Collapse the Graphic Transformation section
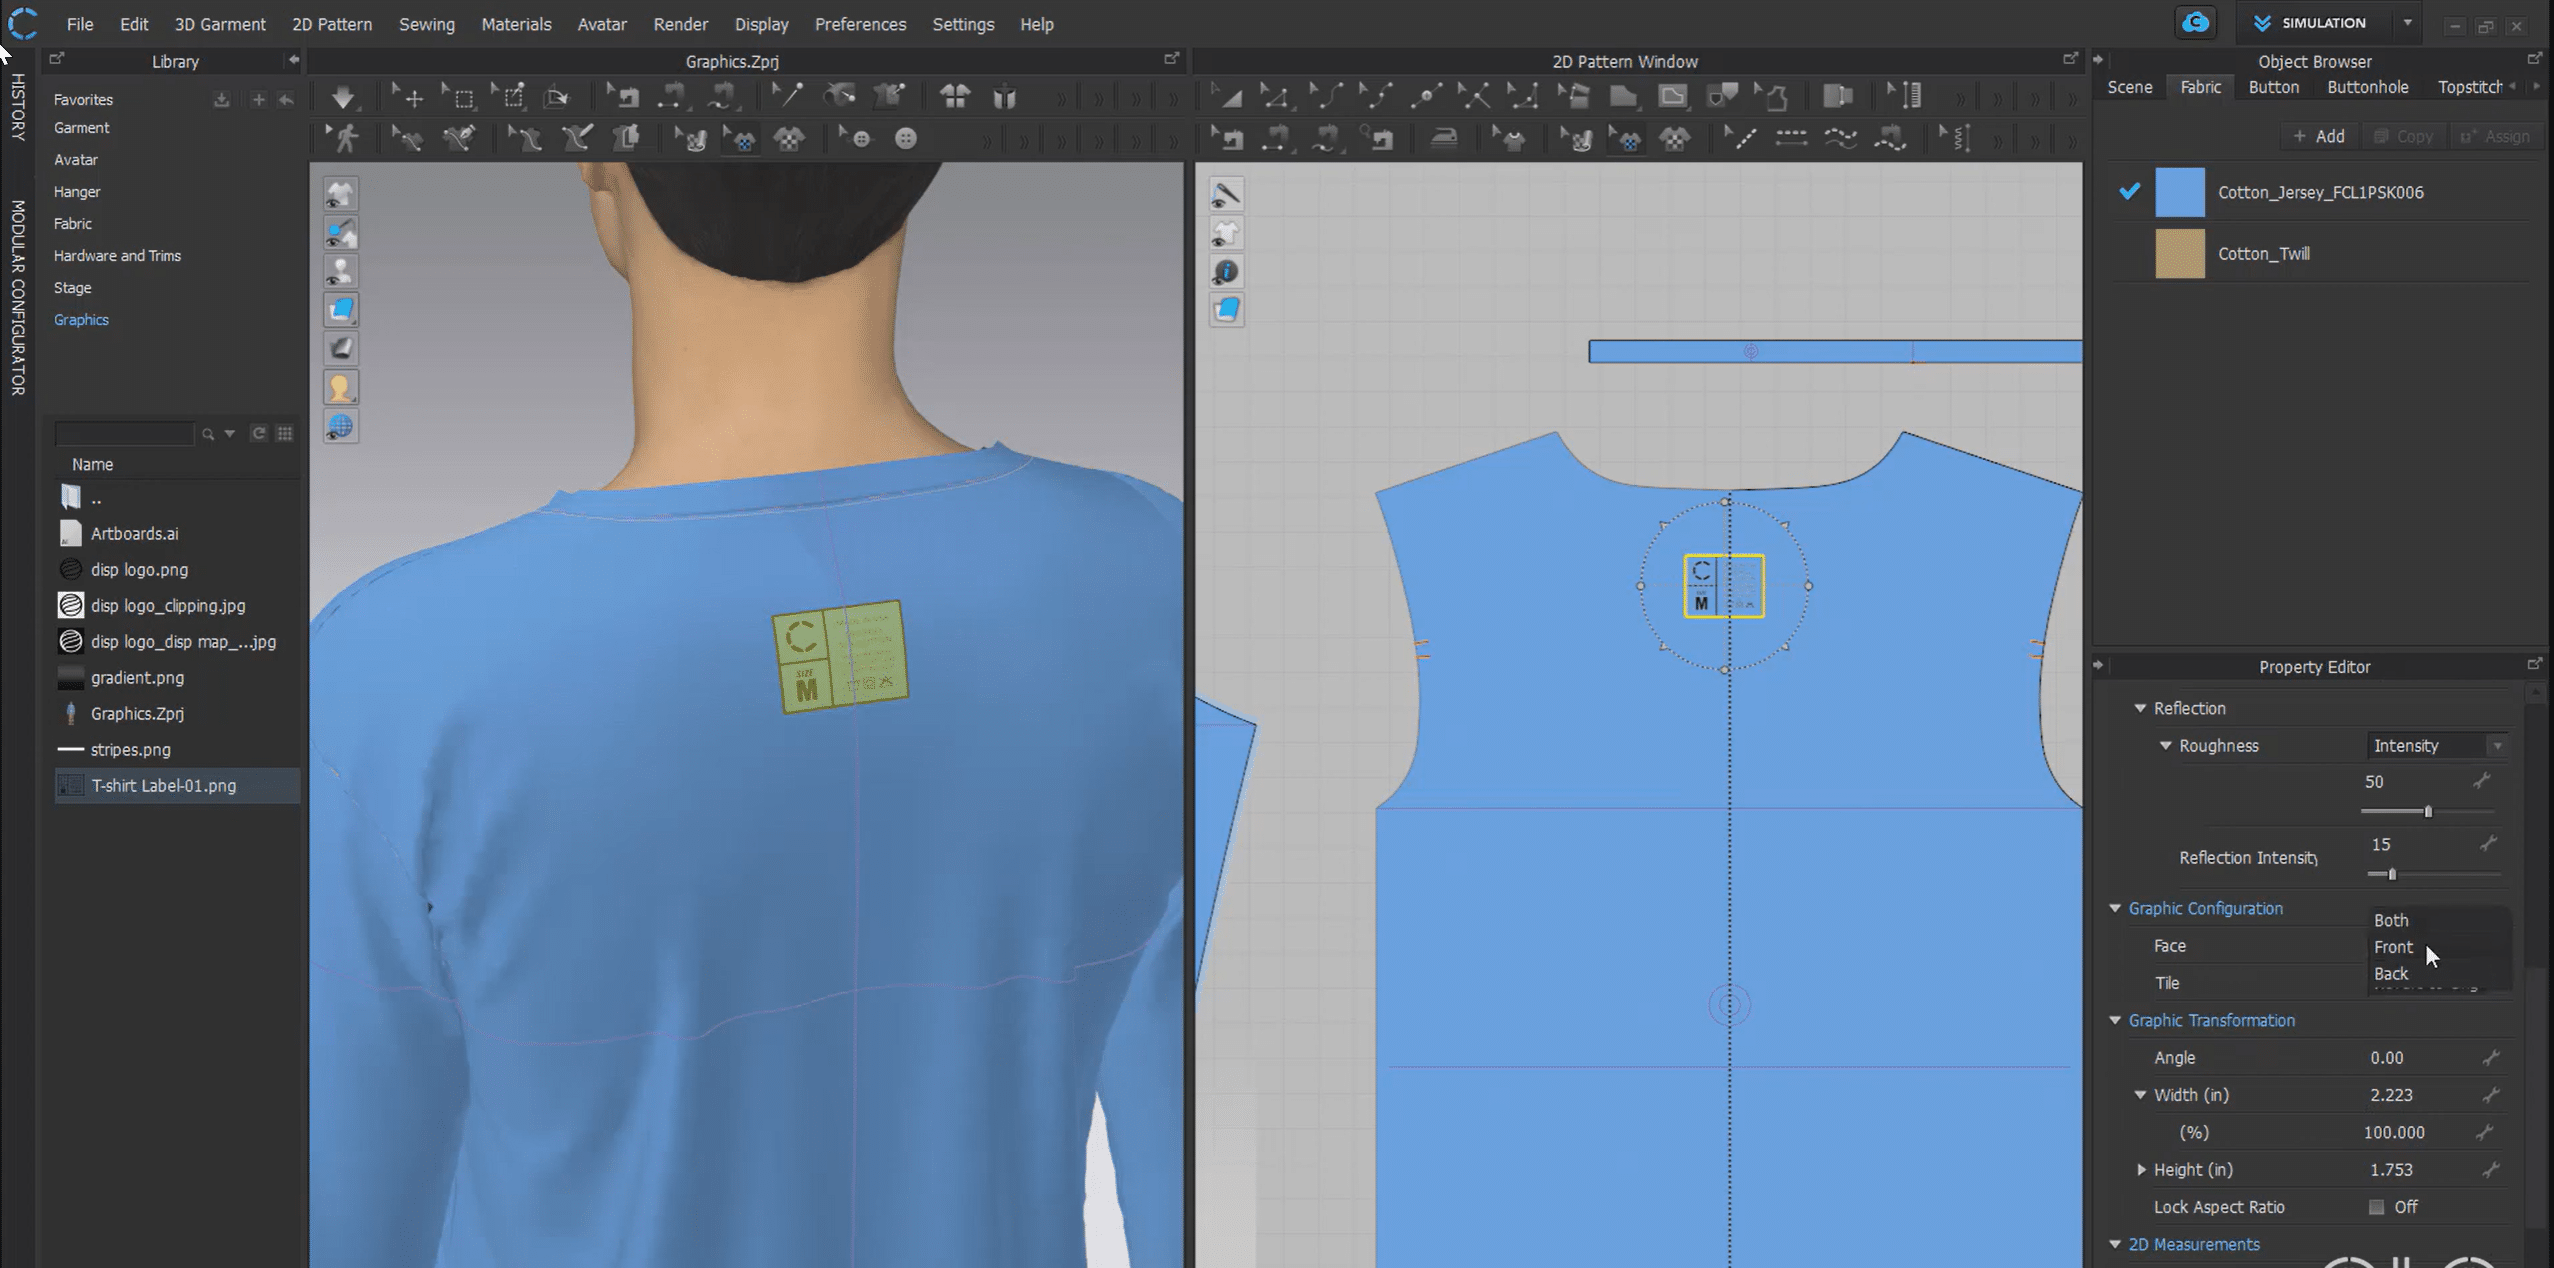Viewport: 2554px width, 1268px height. [2115, 1020]
